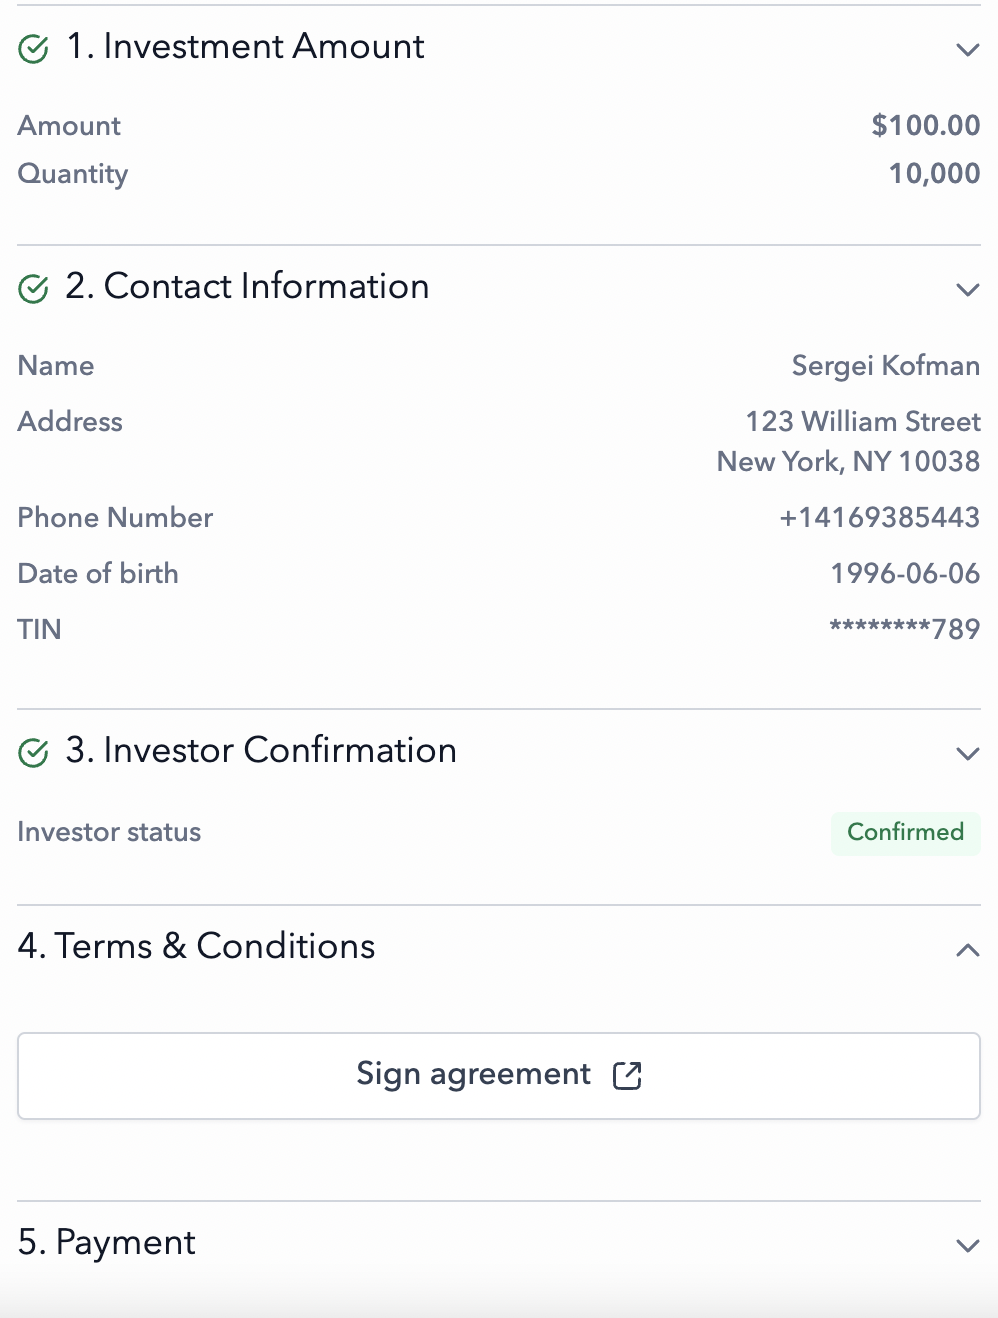Click the $100.00 amount value
This screenshot has width=998, height=1318.
coord(925,125)
